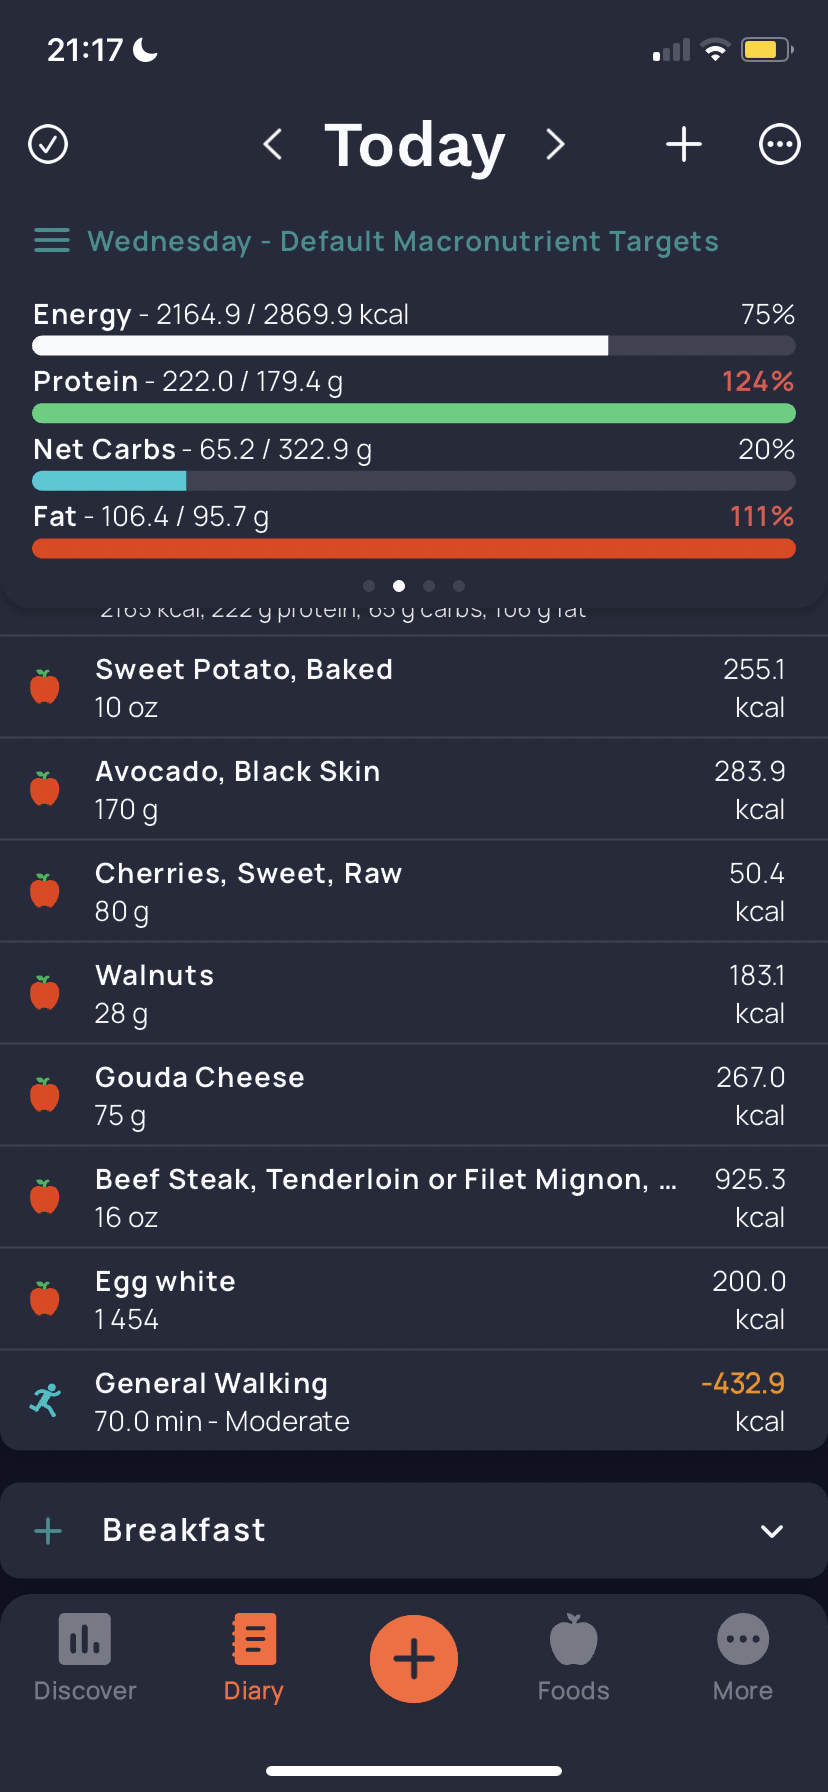Viewport: 828px width, 1792px height.
Task: Tap Wednesday - Default Macronutrient Targets link
Action: tap(403, 241)
